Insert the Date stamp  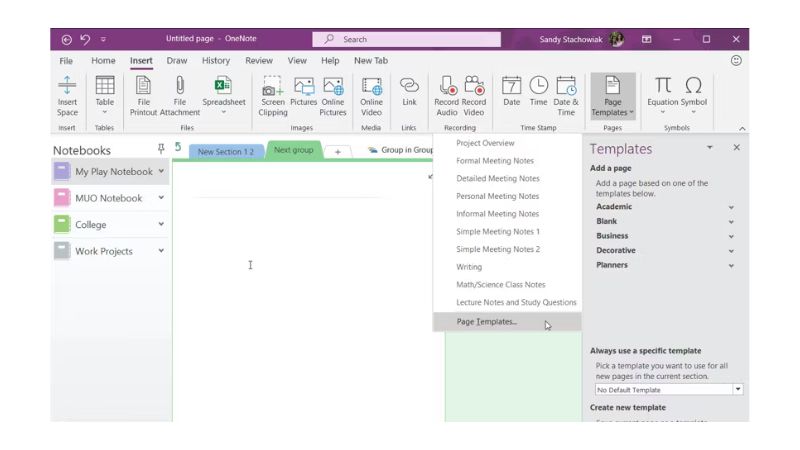pos(511,92)
